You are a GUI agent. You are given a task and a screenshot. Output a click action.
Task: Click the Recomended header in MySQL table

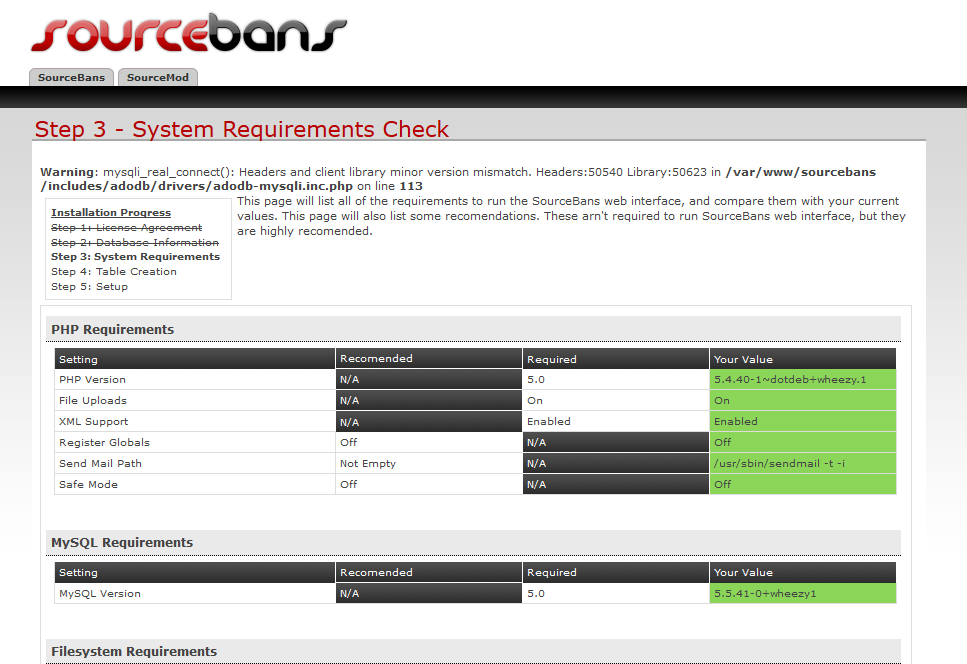(376, 573)
